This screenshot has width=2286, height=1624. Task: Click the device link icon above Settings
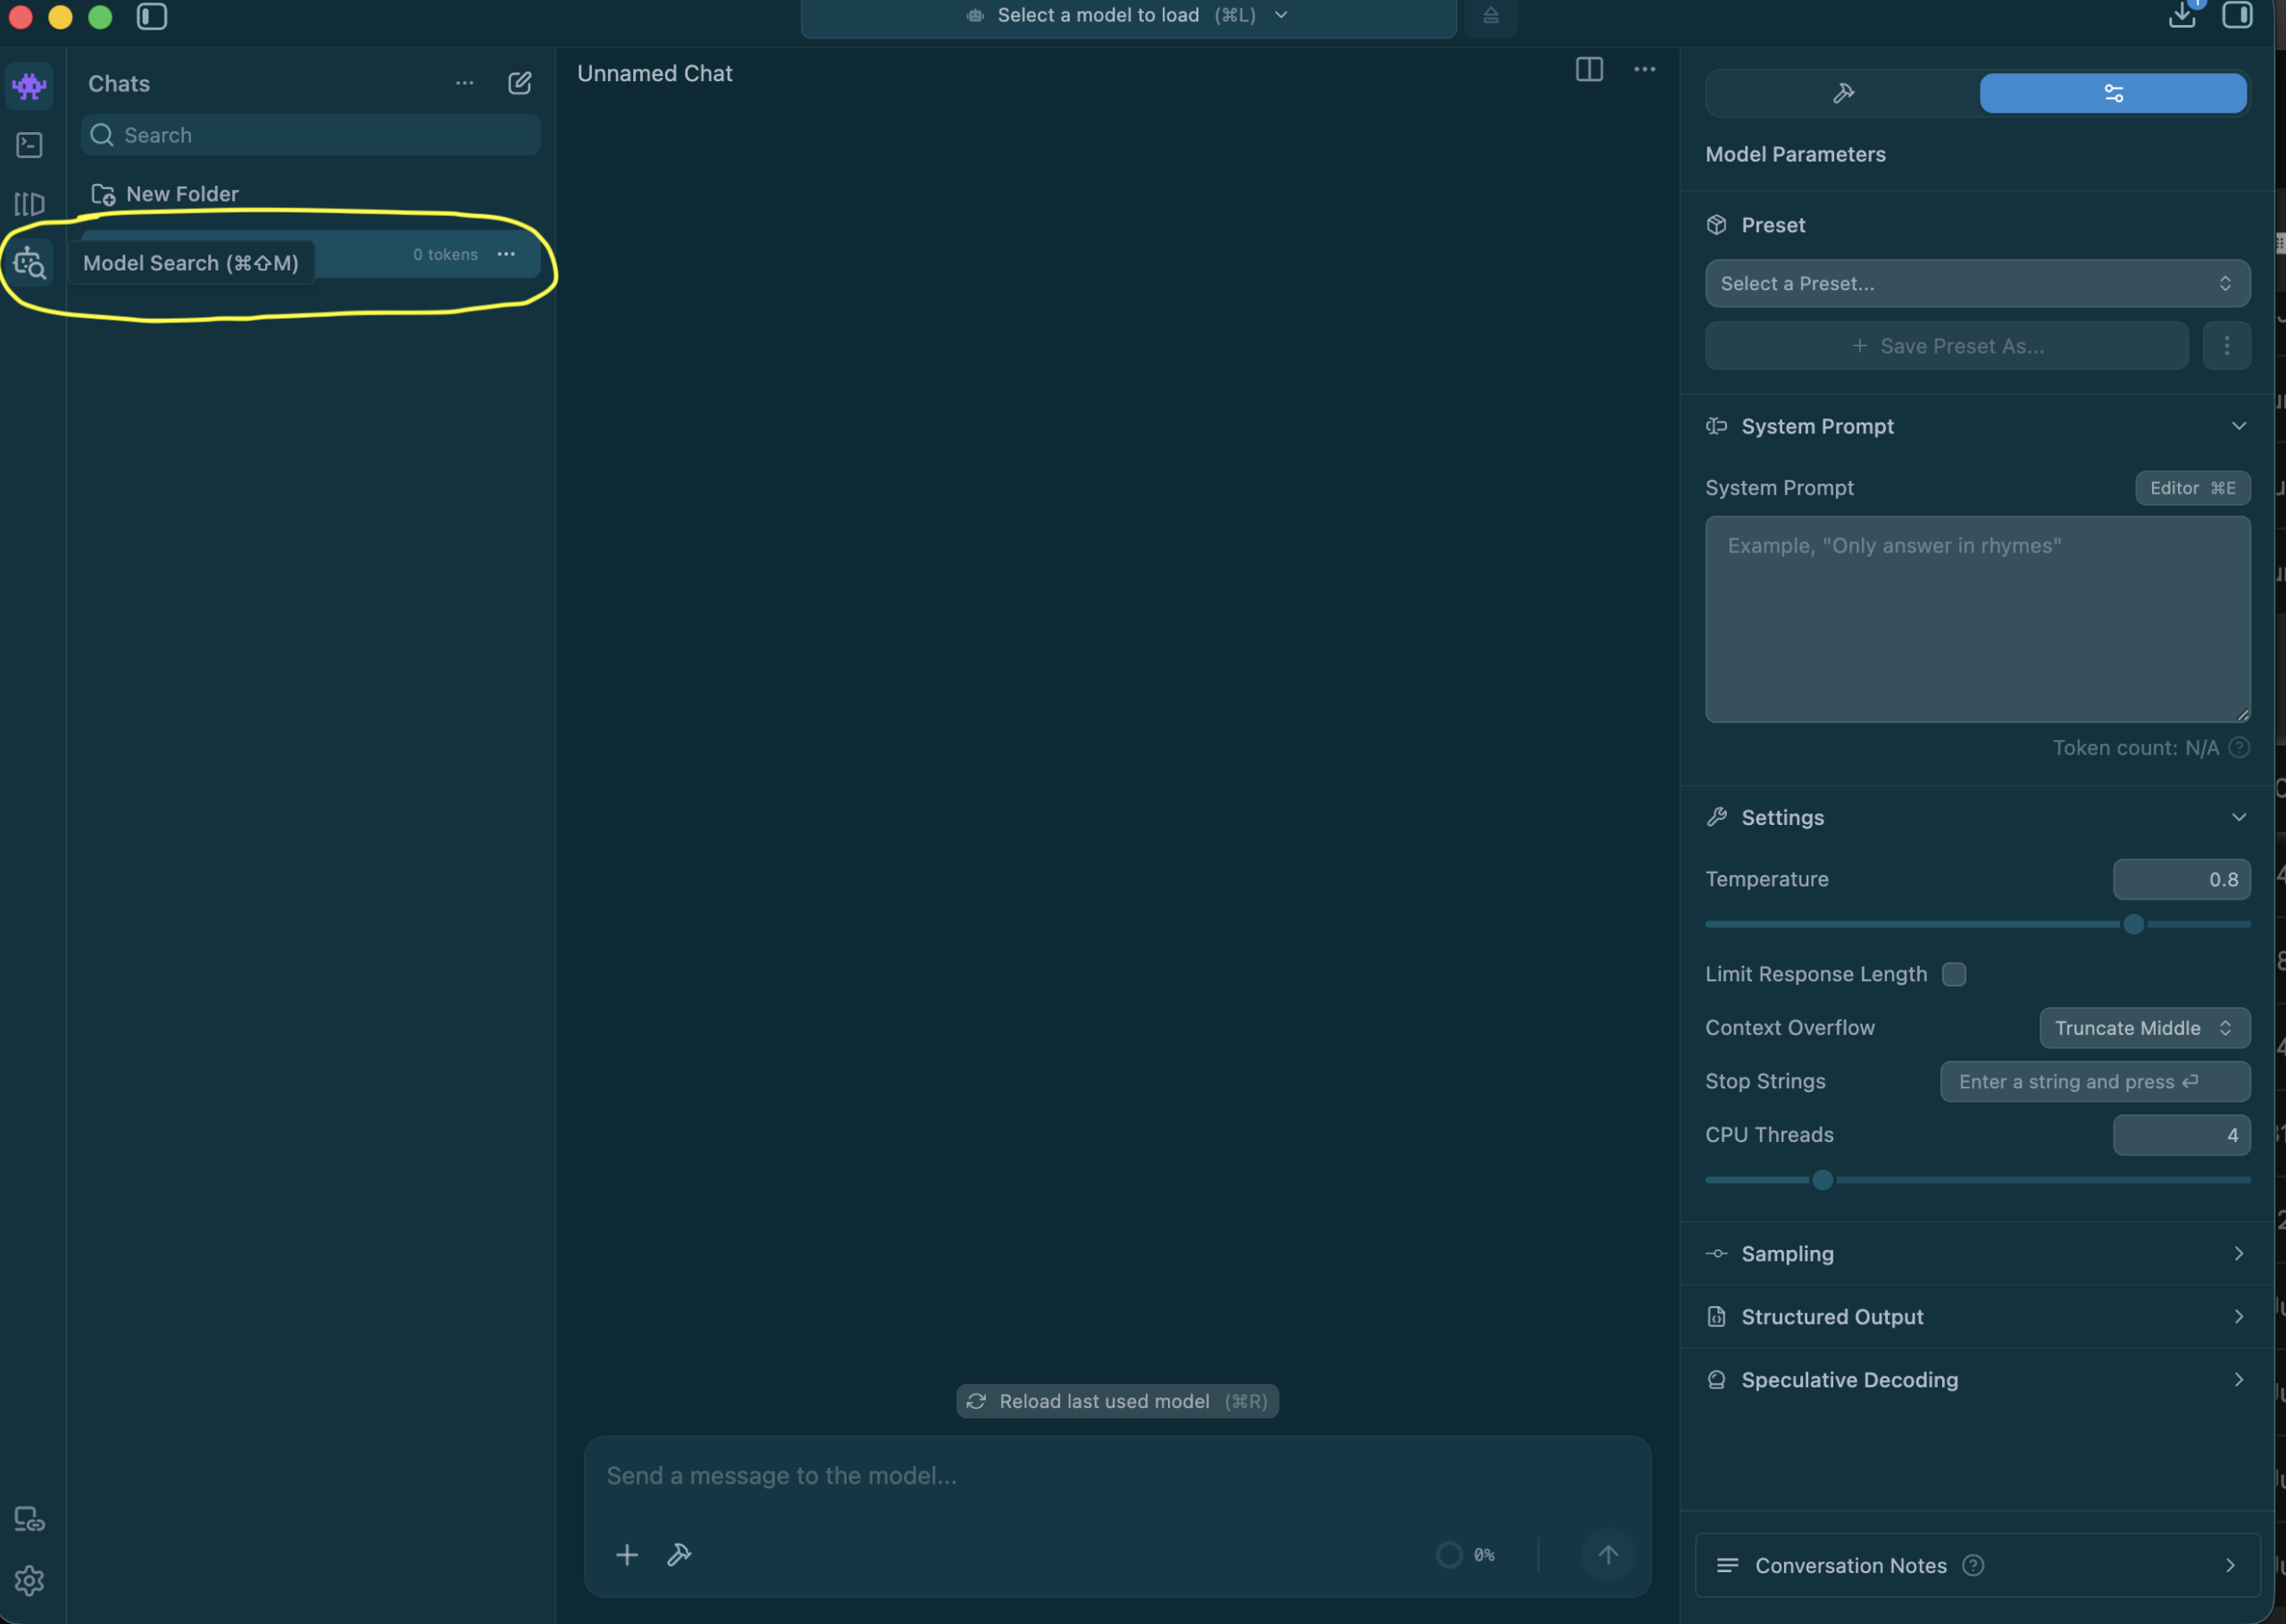click(29, 1520)
